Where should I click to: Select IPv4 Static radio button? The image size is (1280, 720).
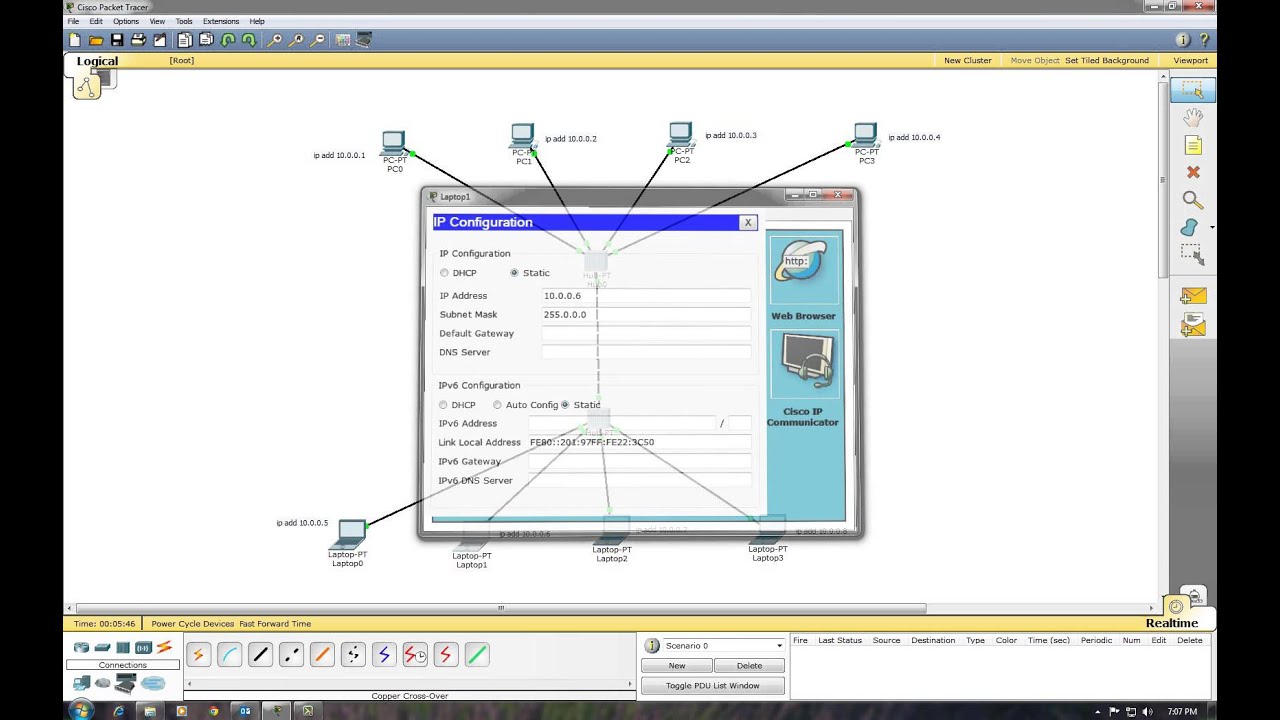pyautogui.click(x=514, y=273)
